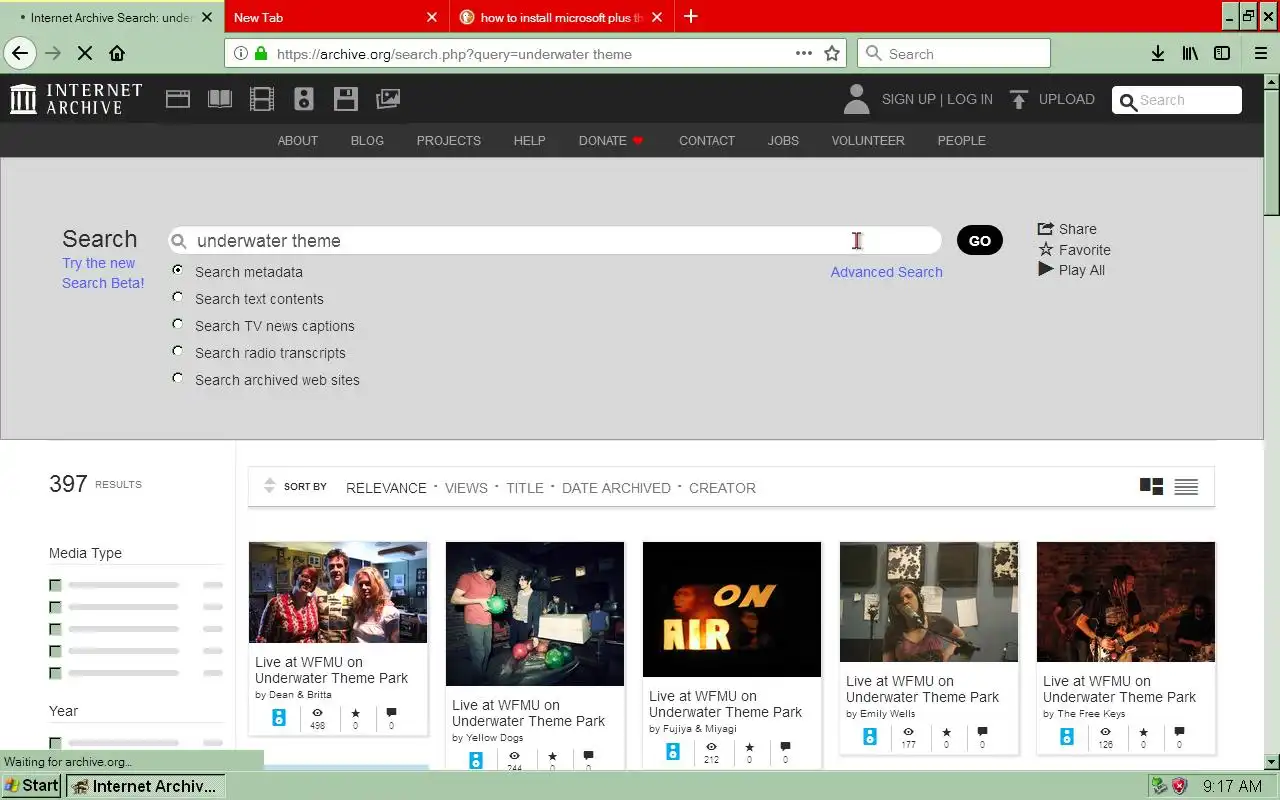Open the VOLUNTEER menu item
The image size is (1280, 800).
(x=868, y=141)
